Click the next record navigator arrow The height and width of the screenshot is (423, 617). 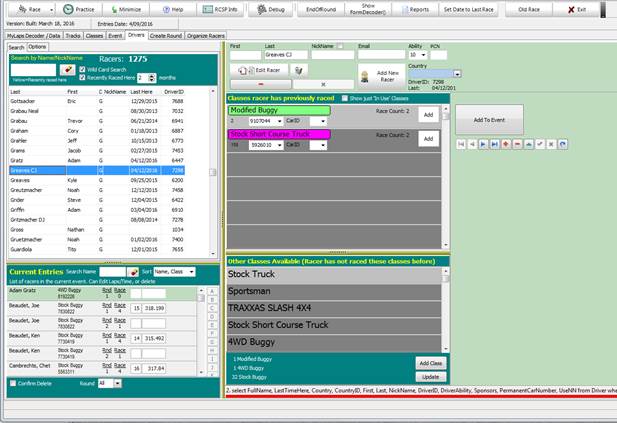(483, 144)
